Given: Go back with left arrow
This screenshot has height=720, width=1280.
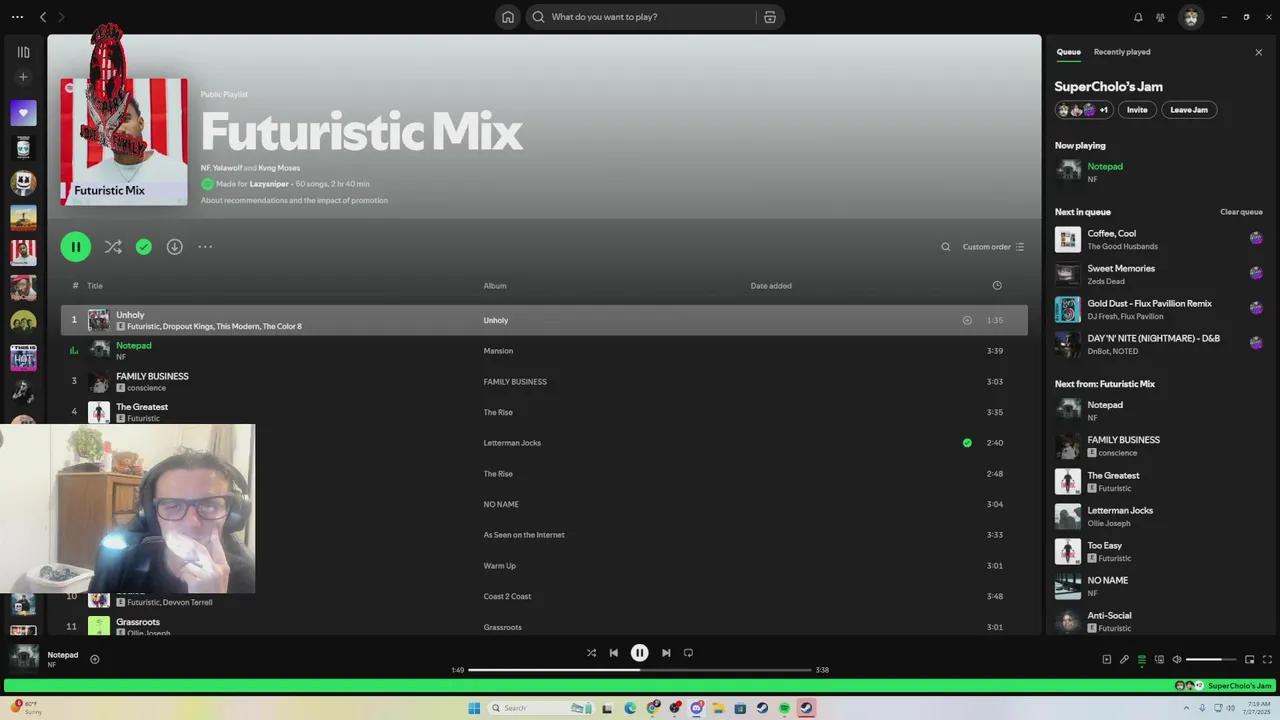Looking at the screenshot, I should (43, 17).
